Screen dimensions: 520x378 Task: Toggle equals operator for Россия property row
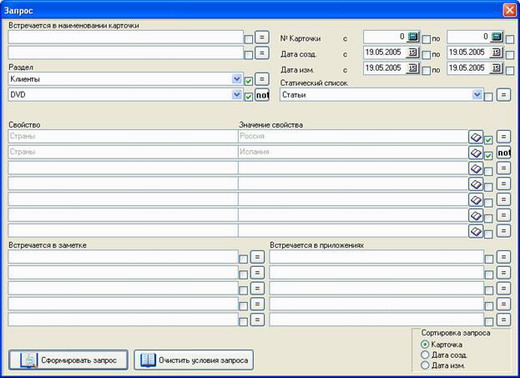pyautogui.click(x=503, y=137)
